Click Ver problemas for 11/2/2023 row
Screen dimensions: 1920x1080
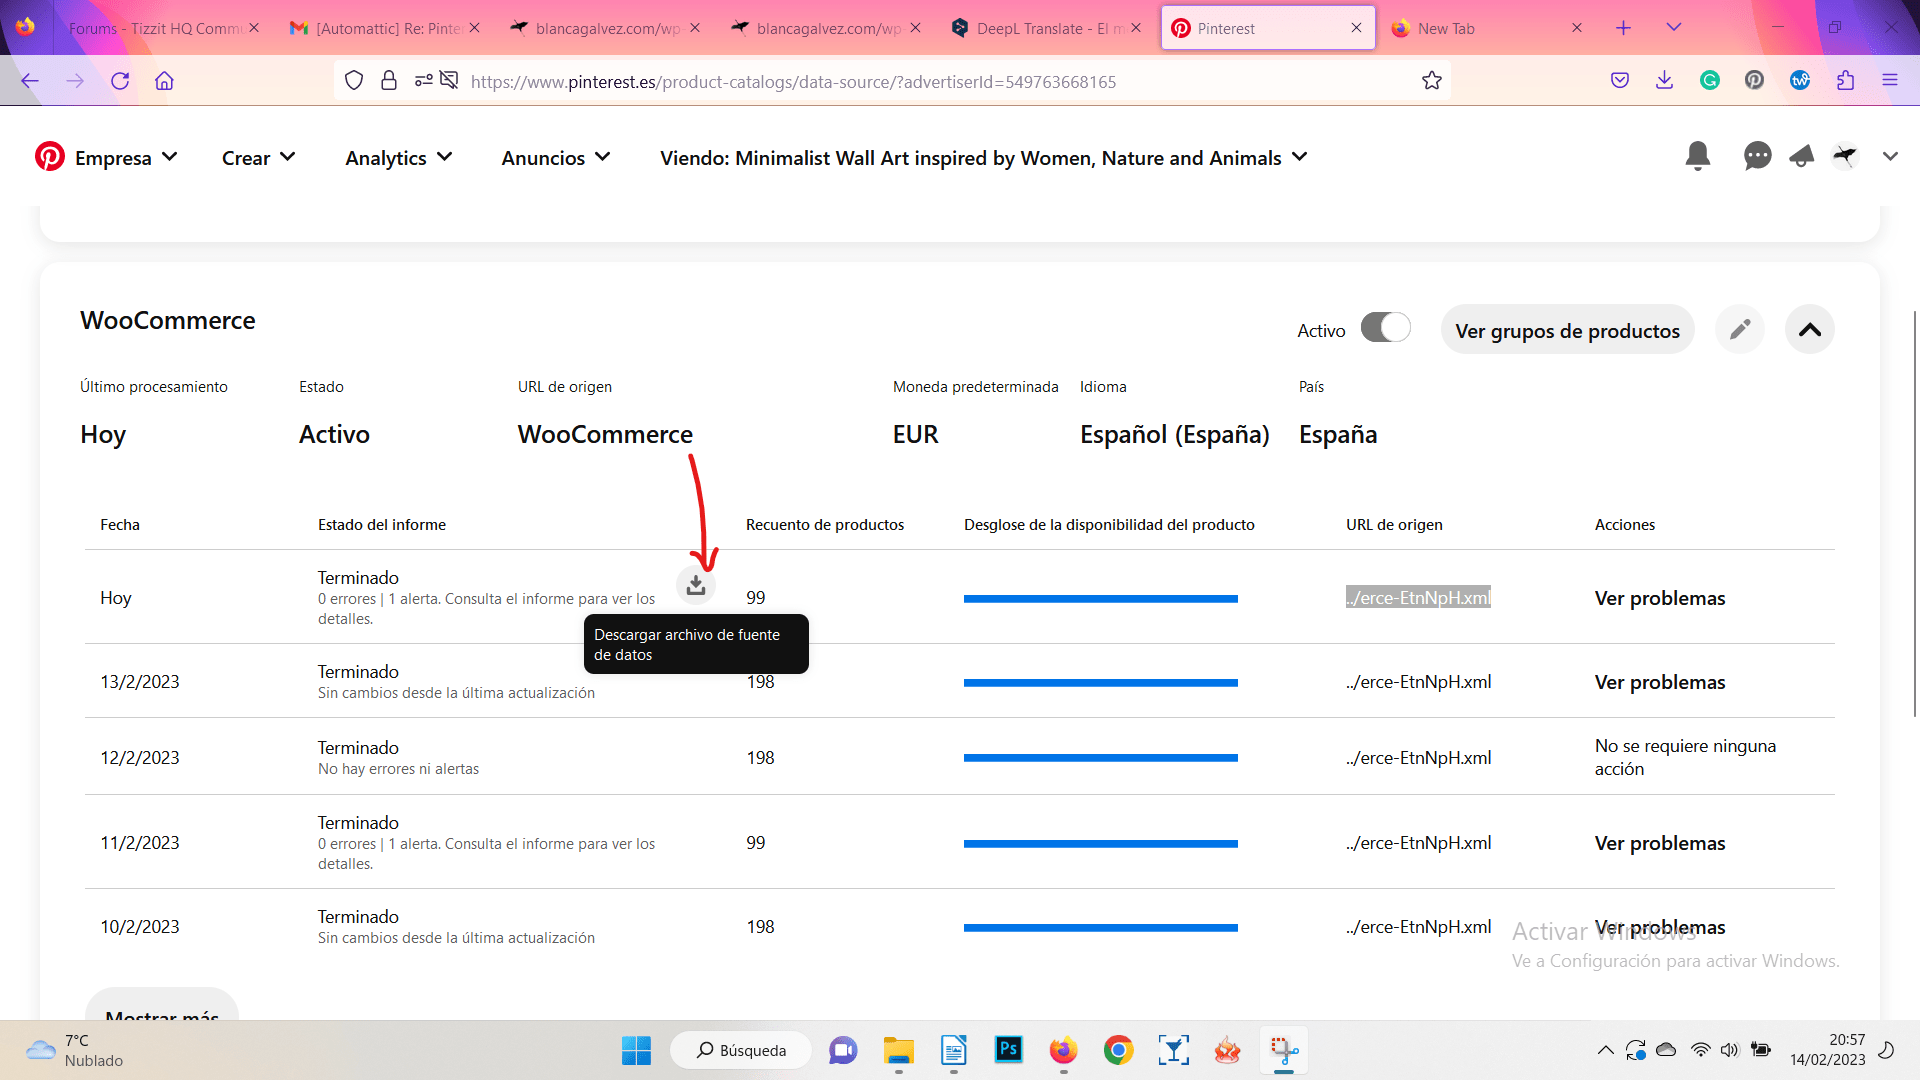click(x=1660, y=843)
